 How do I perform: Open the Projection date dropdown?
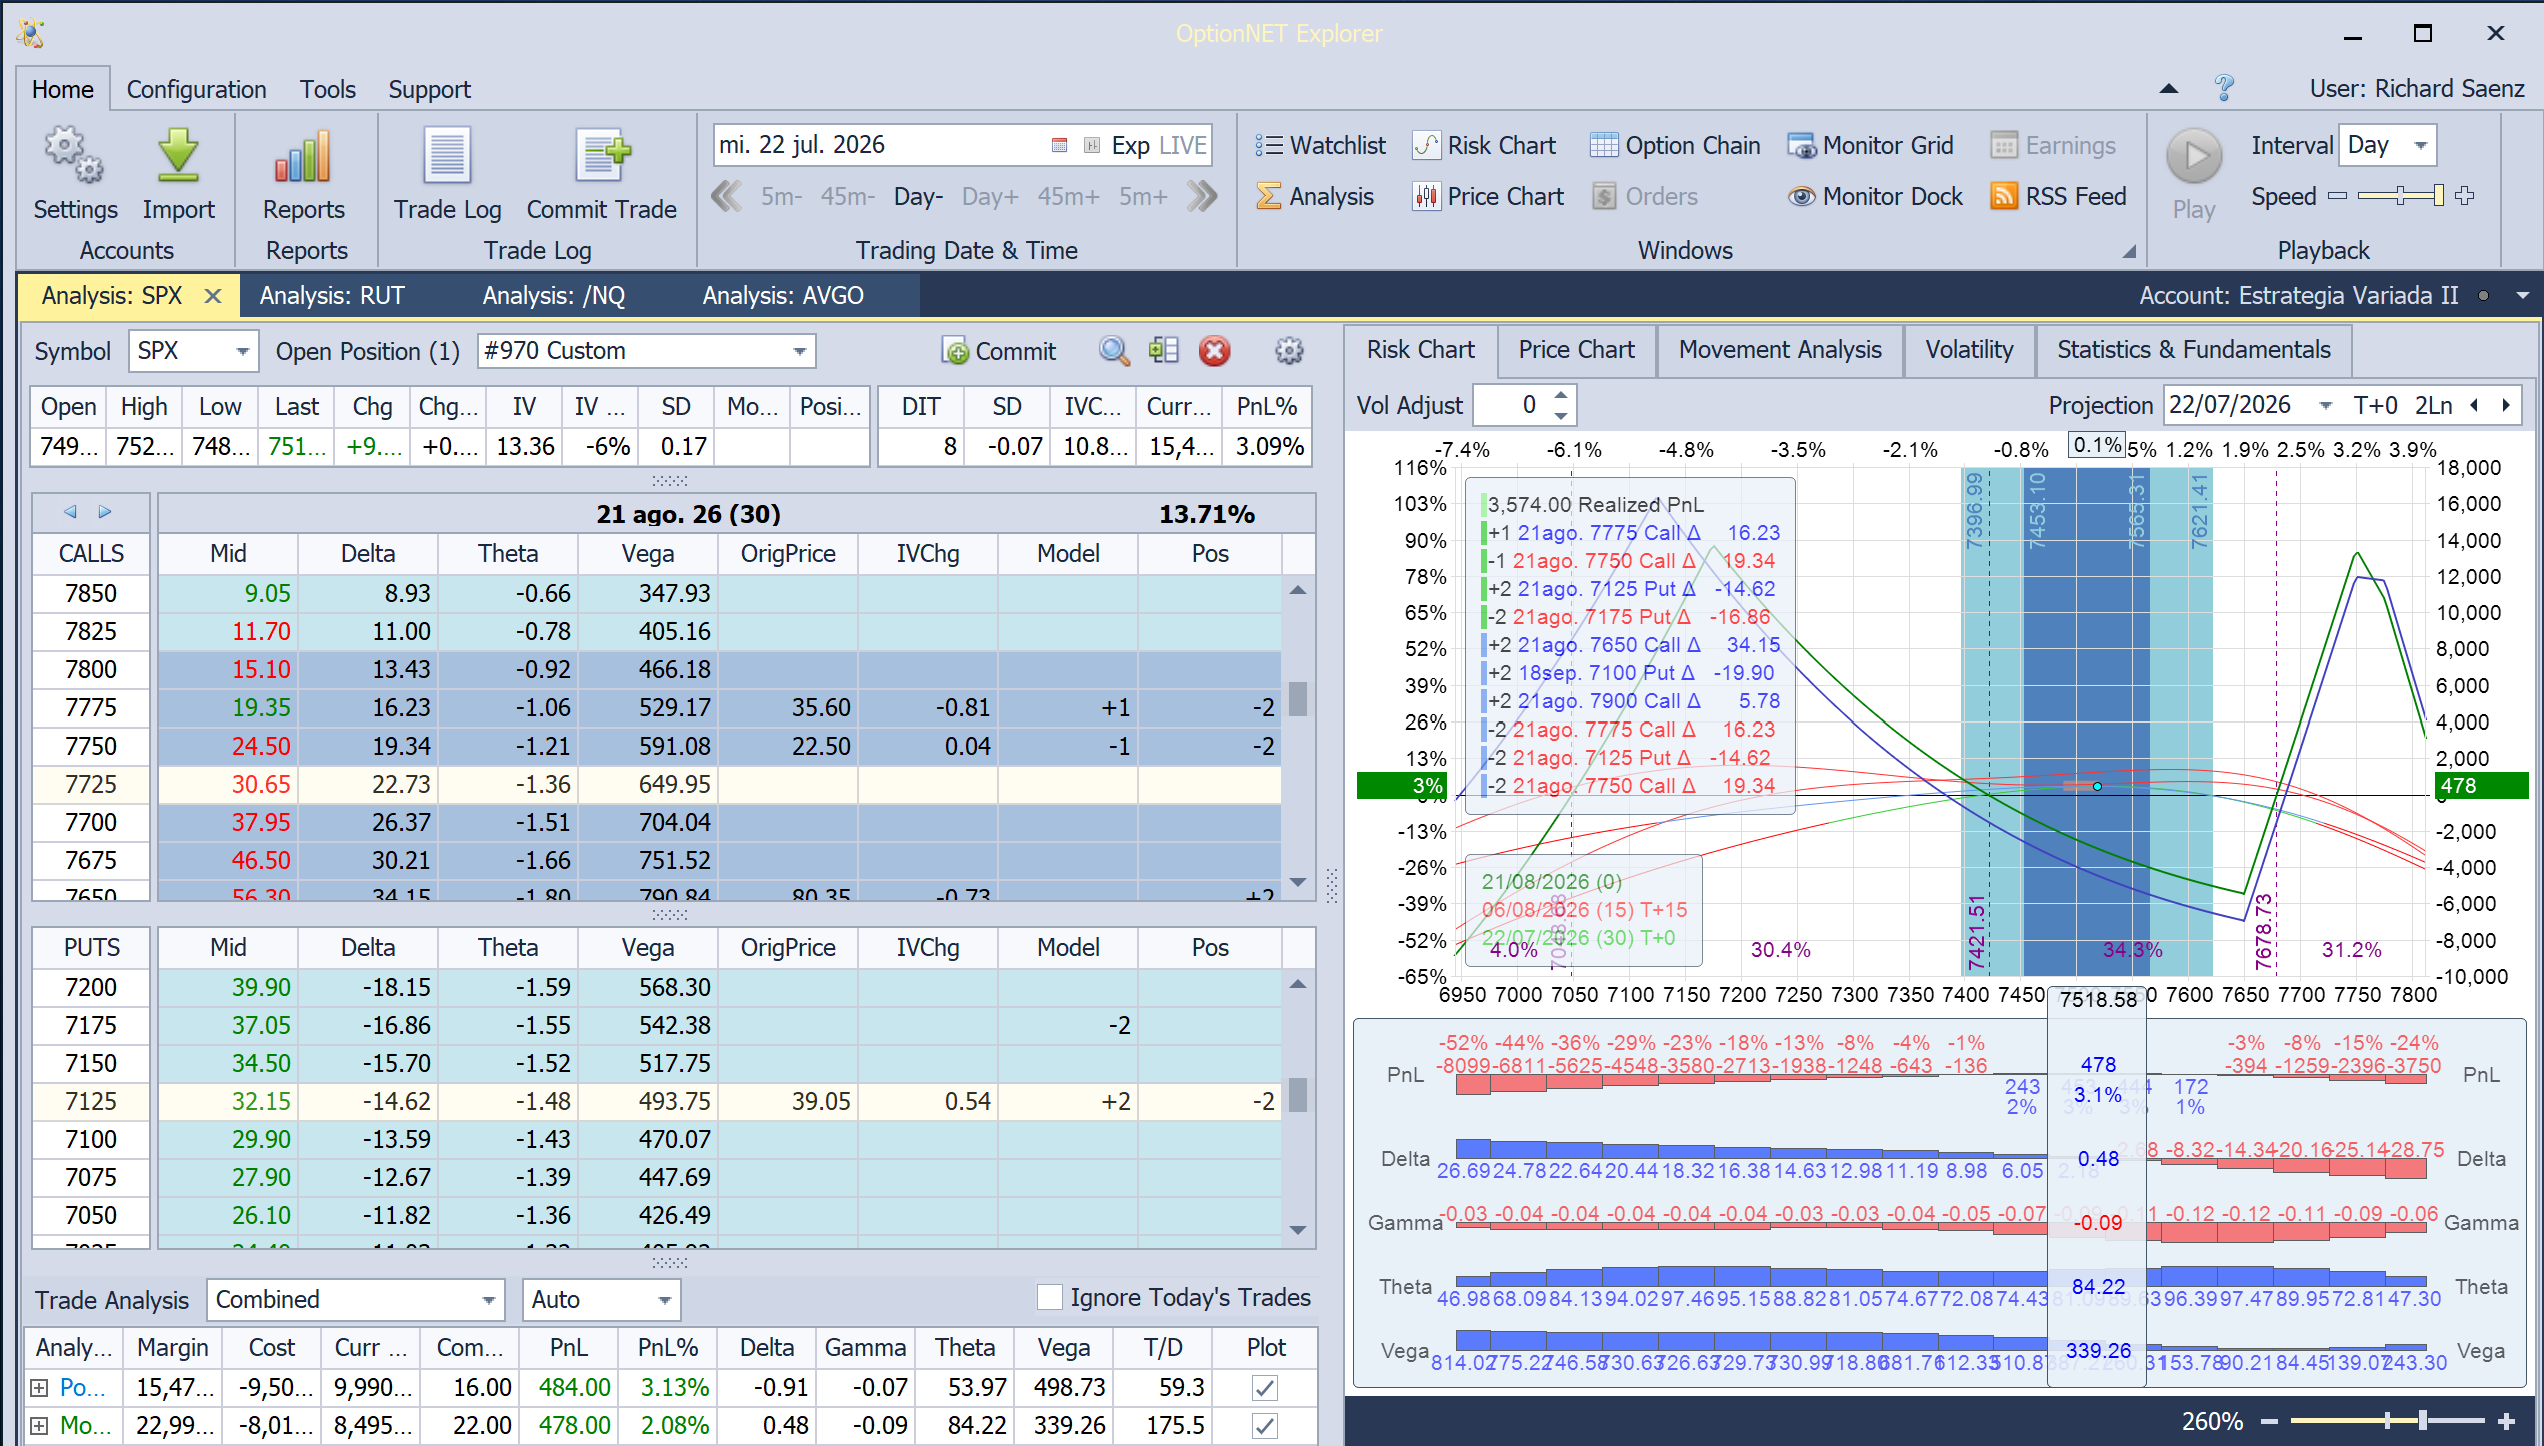point(2326,405)
